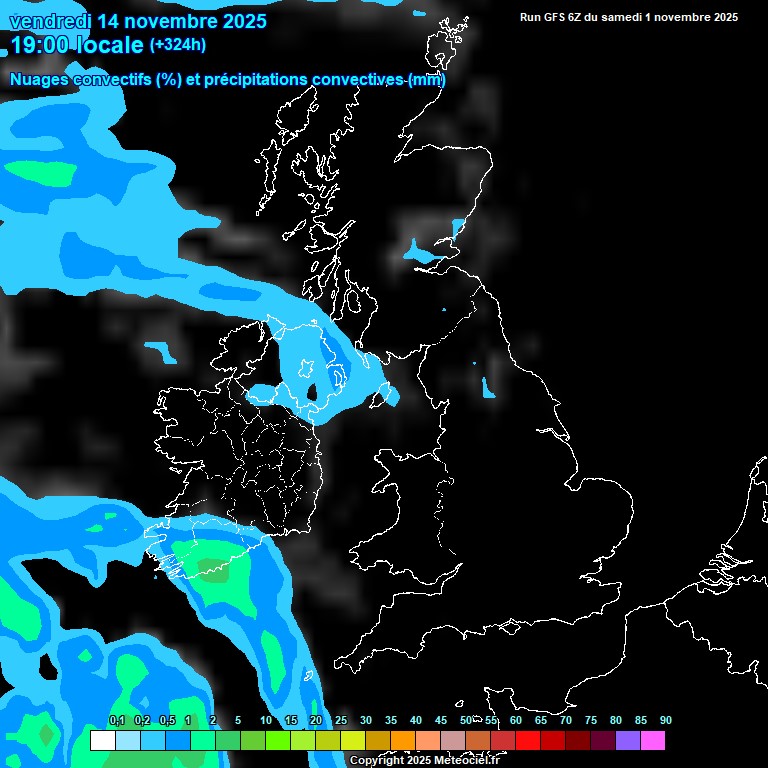Select the bright red legend swatch
This screenshot has height=768, width=768.
click(x=528, y=741)
